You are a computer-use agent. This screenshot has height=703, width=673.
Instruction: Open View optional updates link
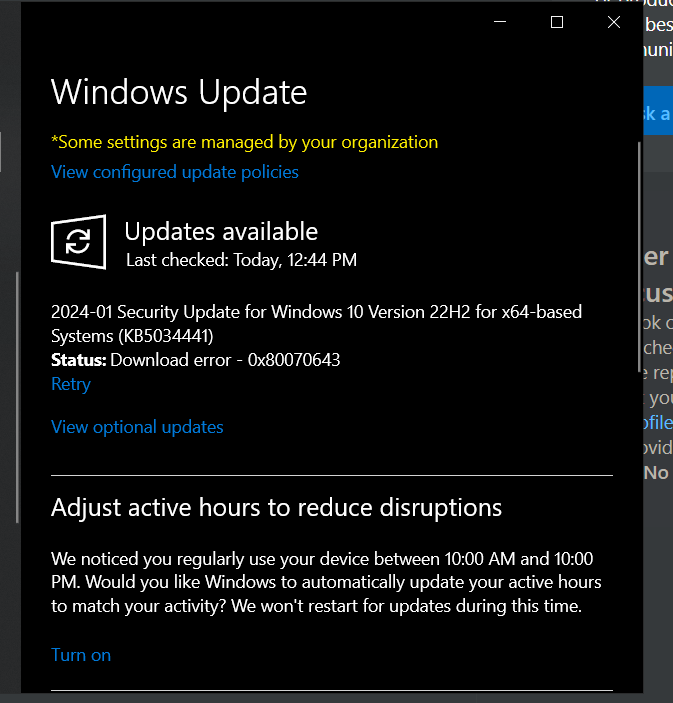point(137,427)
